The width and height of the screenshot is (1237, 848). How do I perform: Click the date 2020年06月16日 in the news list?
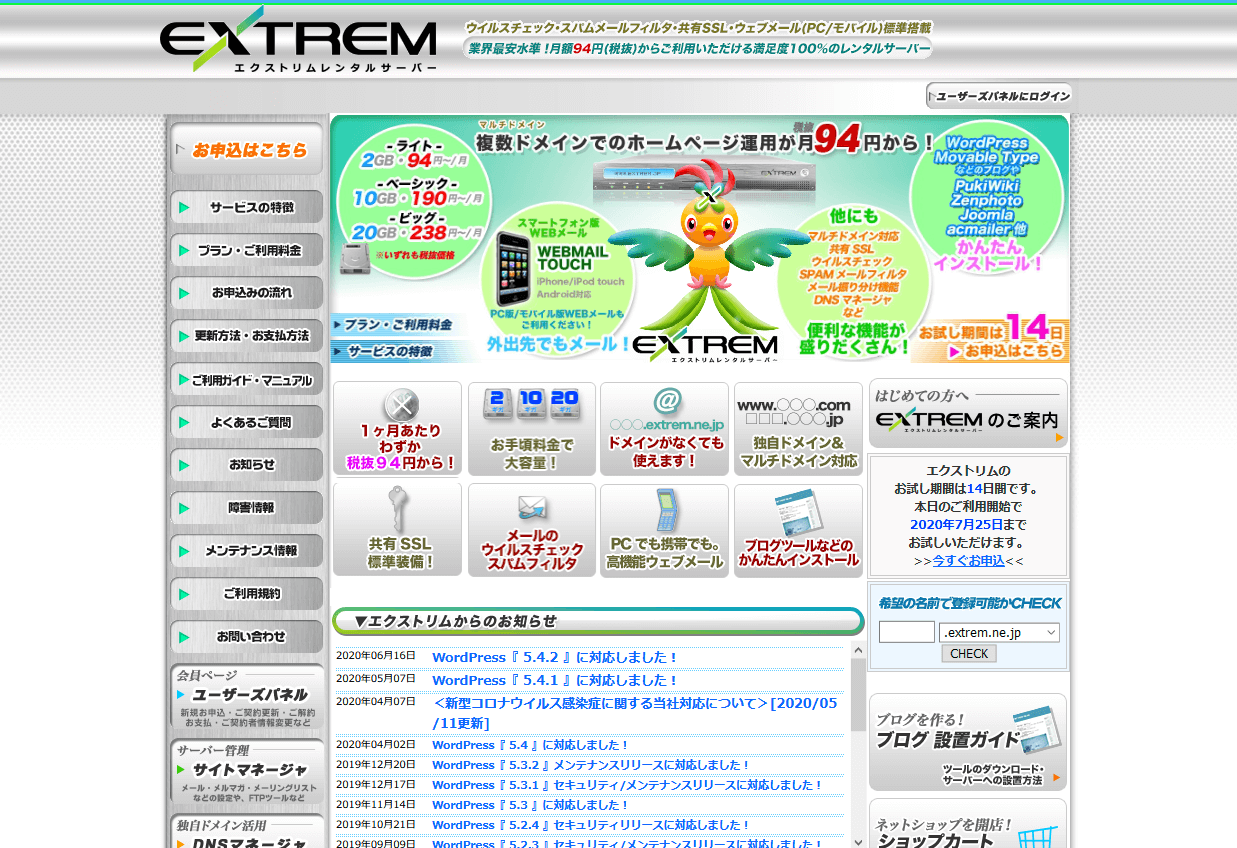[375, 656]
